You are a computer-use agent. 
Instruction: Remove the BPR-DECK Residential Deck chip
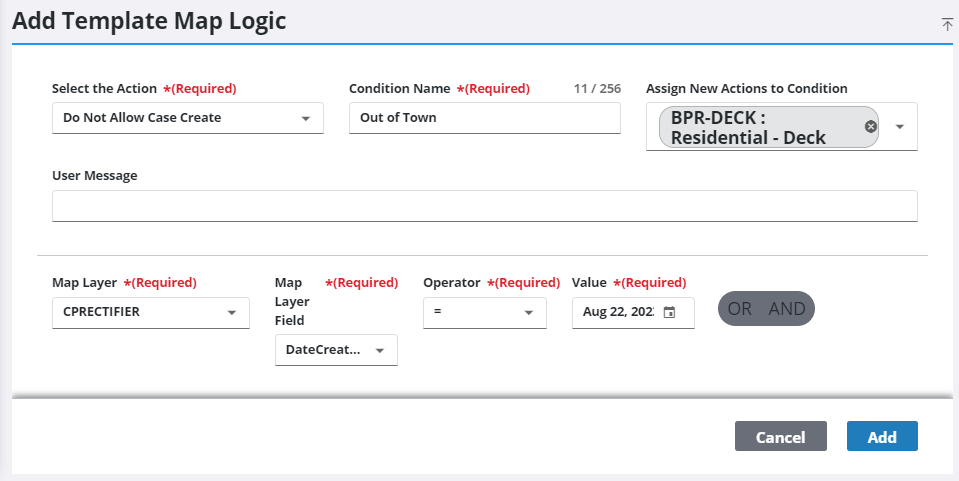click(870, 127)
